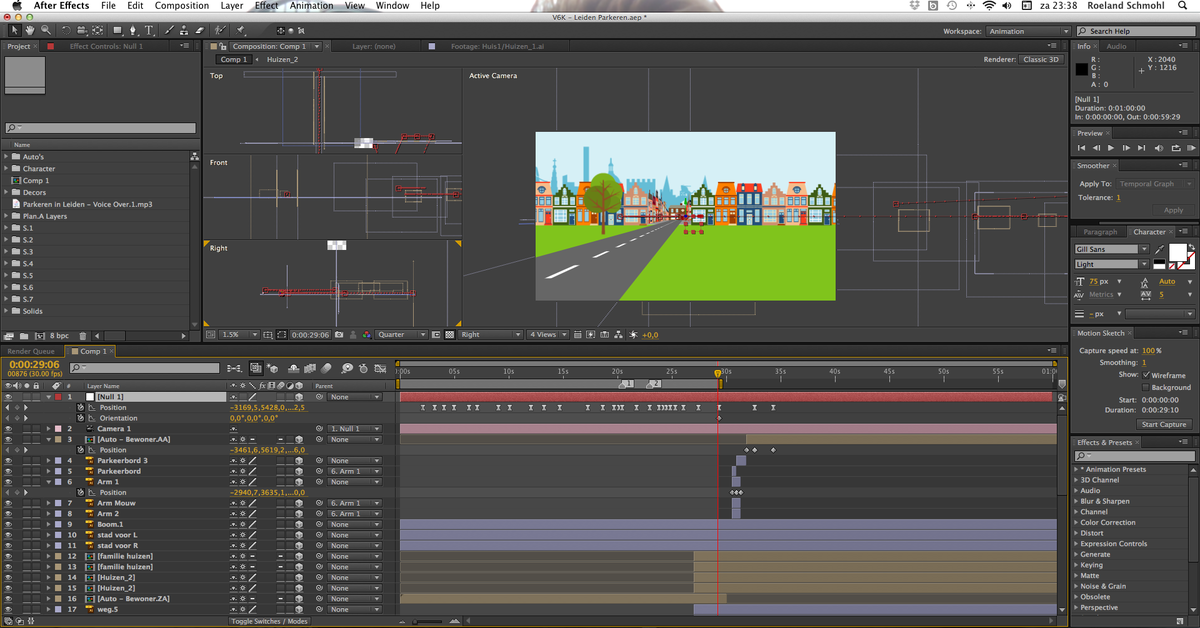The height and width of the screenshot is (628, 1200).
Task: Click Toggle Switches / Modes button
Action: [270, 621]
